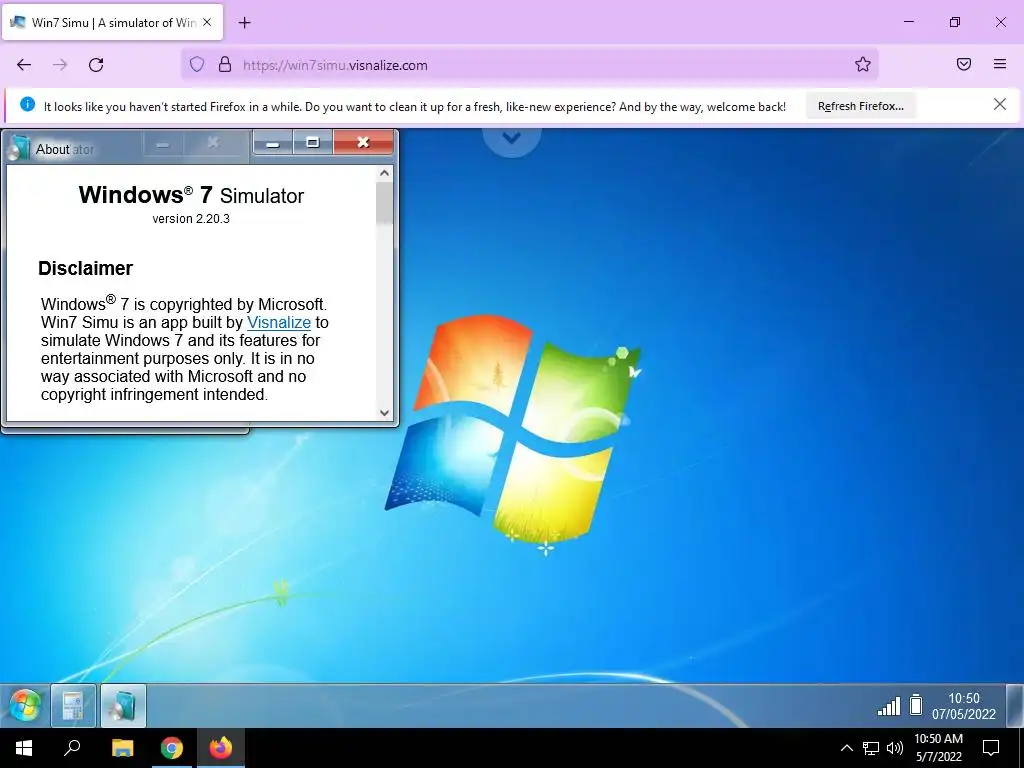
Task: Click the address bar URL field
Action: point(529,65)
